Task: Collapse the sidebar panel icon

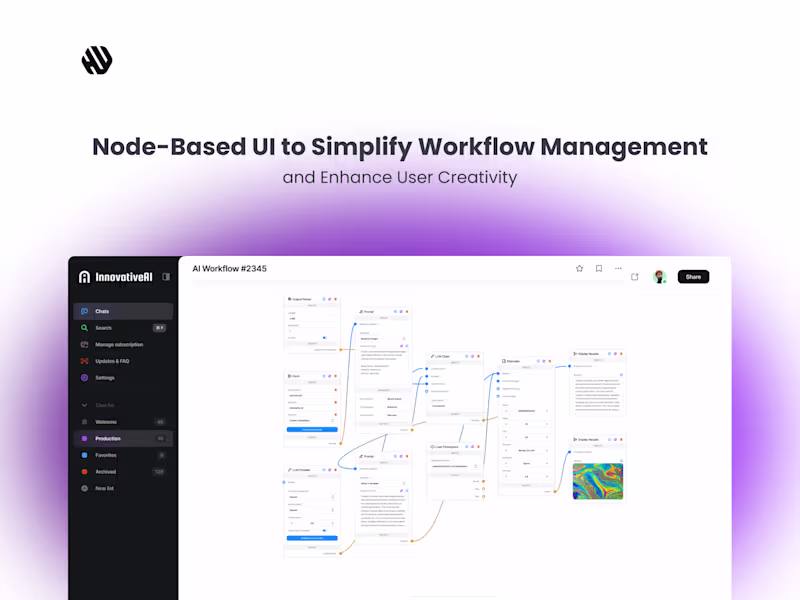Action: pos(166,277)
